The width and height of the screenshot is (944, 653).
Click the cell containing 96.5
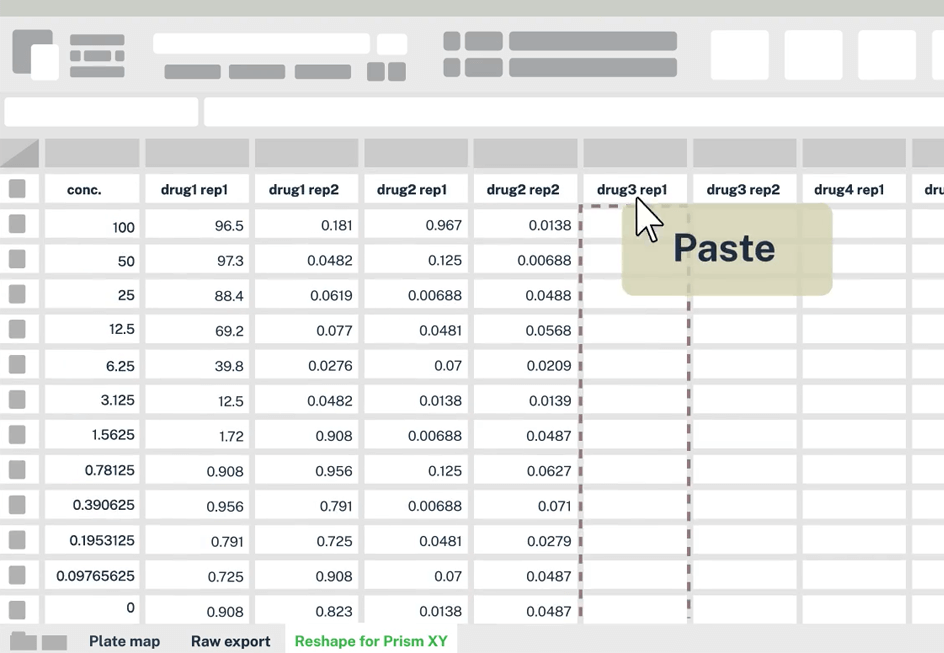pos(197,226)
